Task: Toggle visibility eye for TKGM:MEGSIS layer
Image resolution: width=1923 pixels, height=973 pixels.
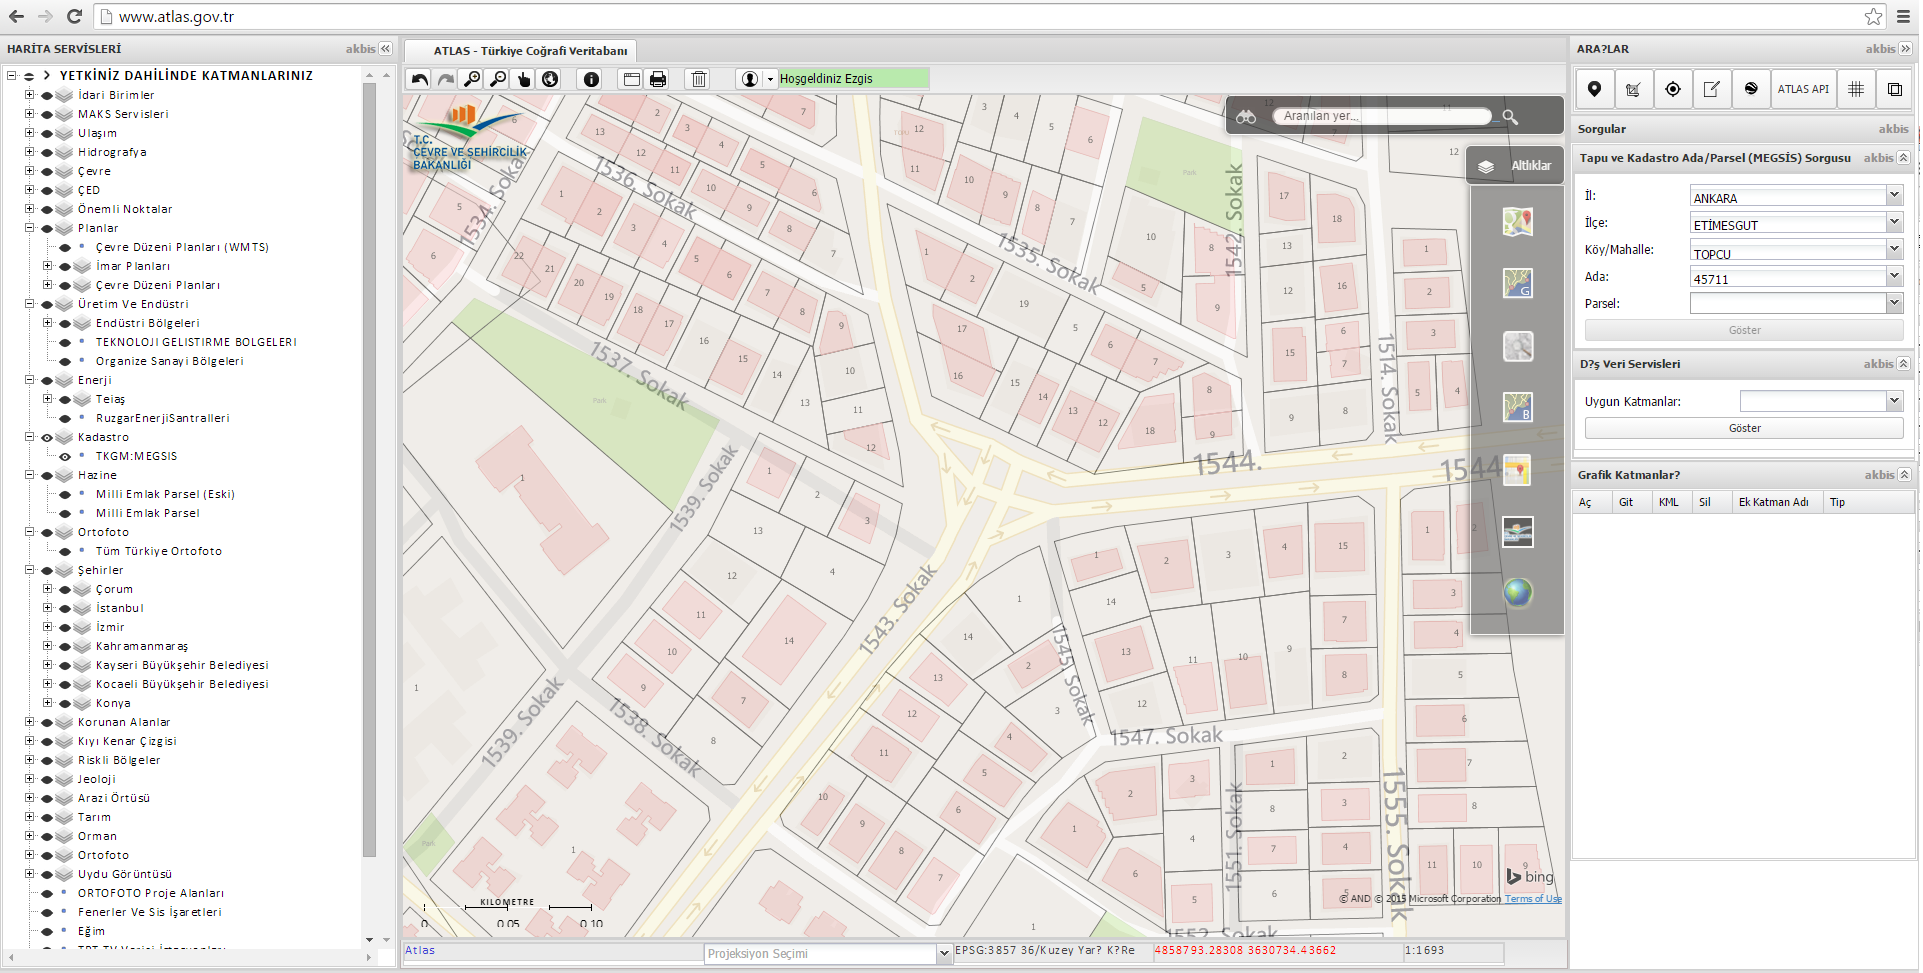Action: tap(65, 457)
